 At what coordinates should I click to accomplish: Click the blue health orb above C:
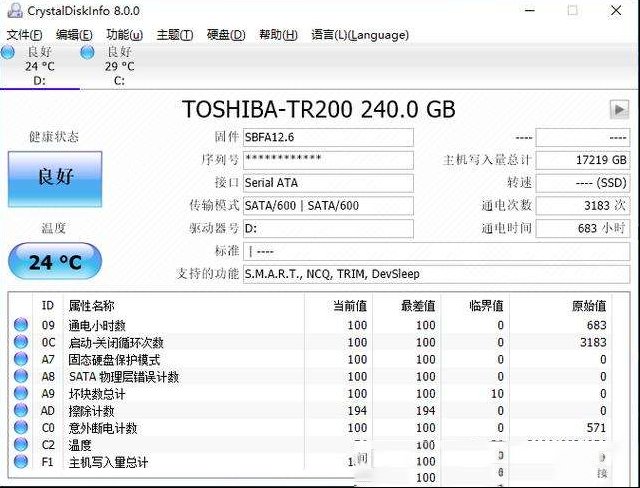coord(87,52)
